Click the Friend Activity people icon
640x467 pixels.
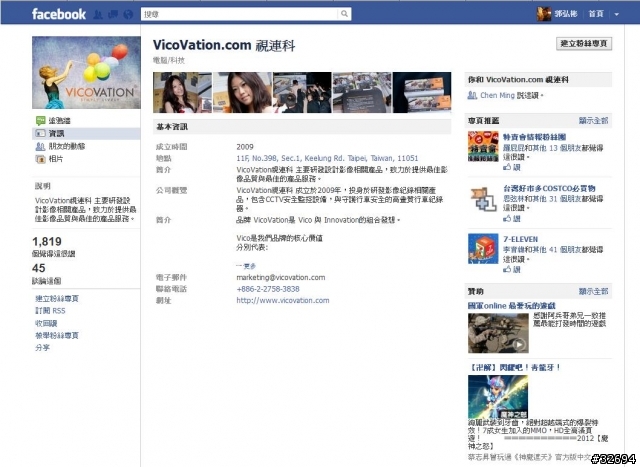(x=40, y=146)
